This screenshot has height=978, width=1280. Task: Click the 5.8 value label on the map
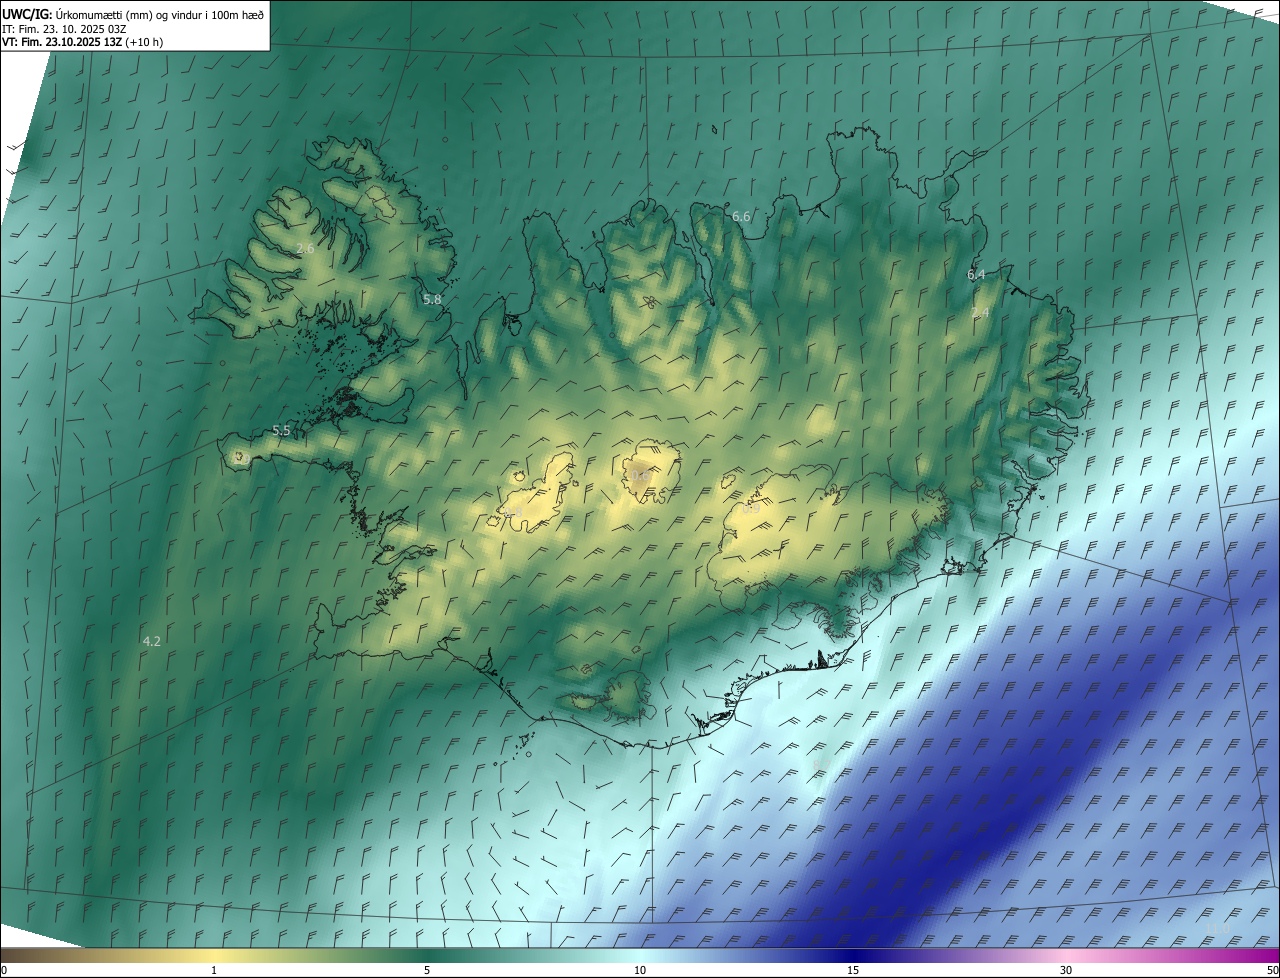click(x=432, y=299)
